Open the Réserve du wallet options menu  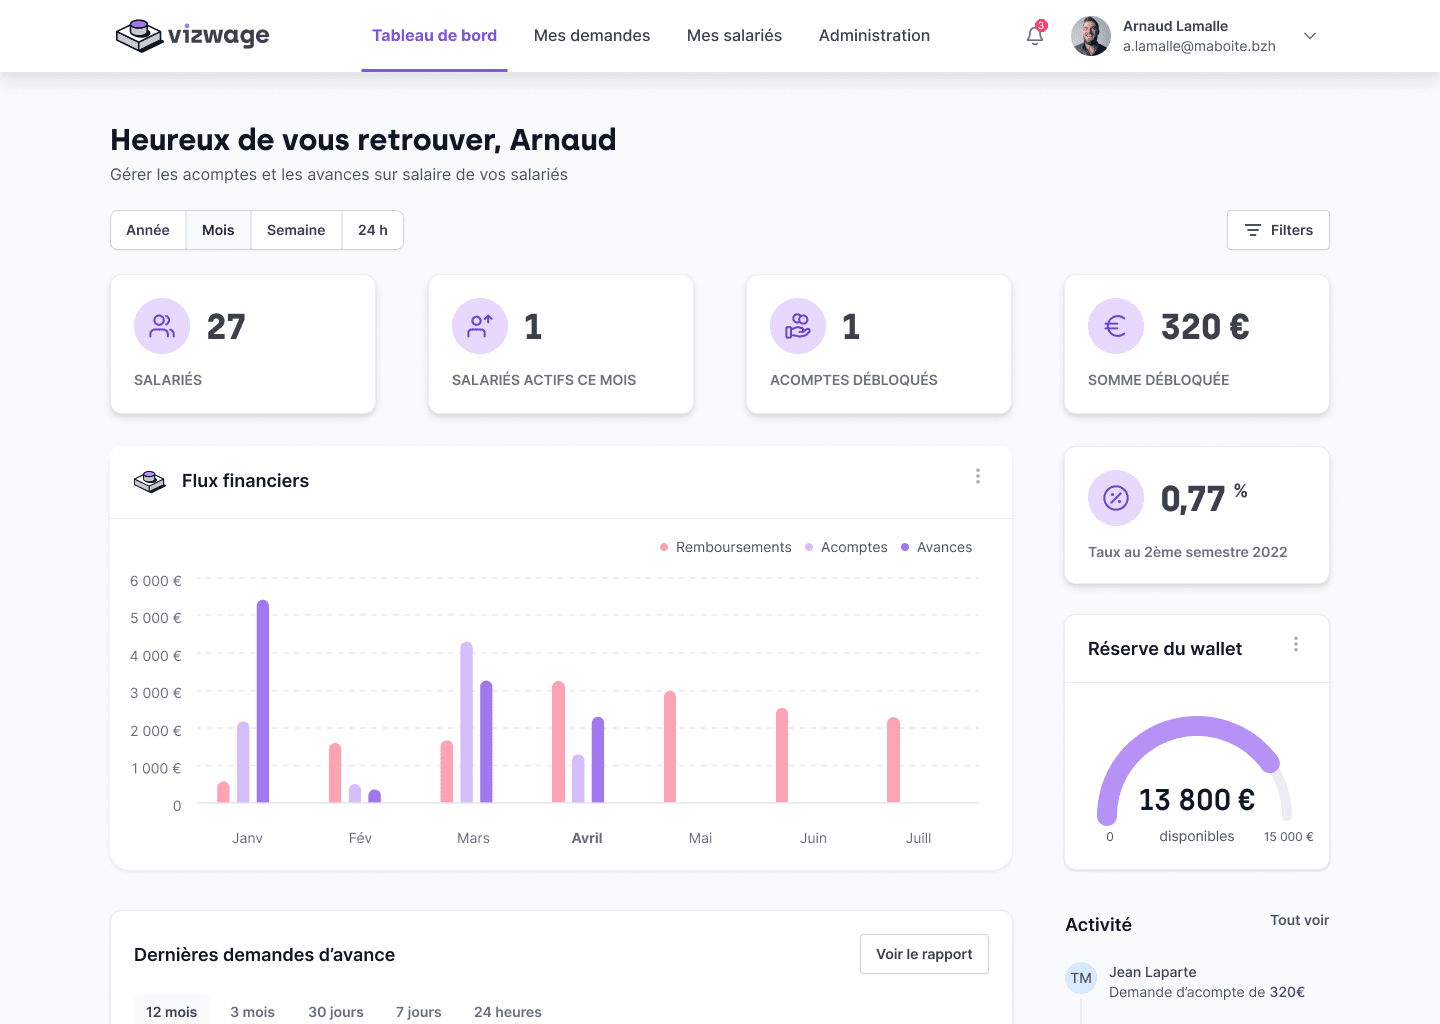pyautogui.click(x=1296, y=644)
